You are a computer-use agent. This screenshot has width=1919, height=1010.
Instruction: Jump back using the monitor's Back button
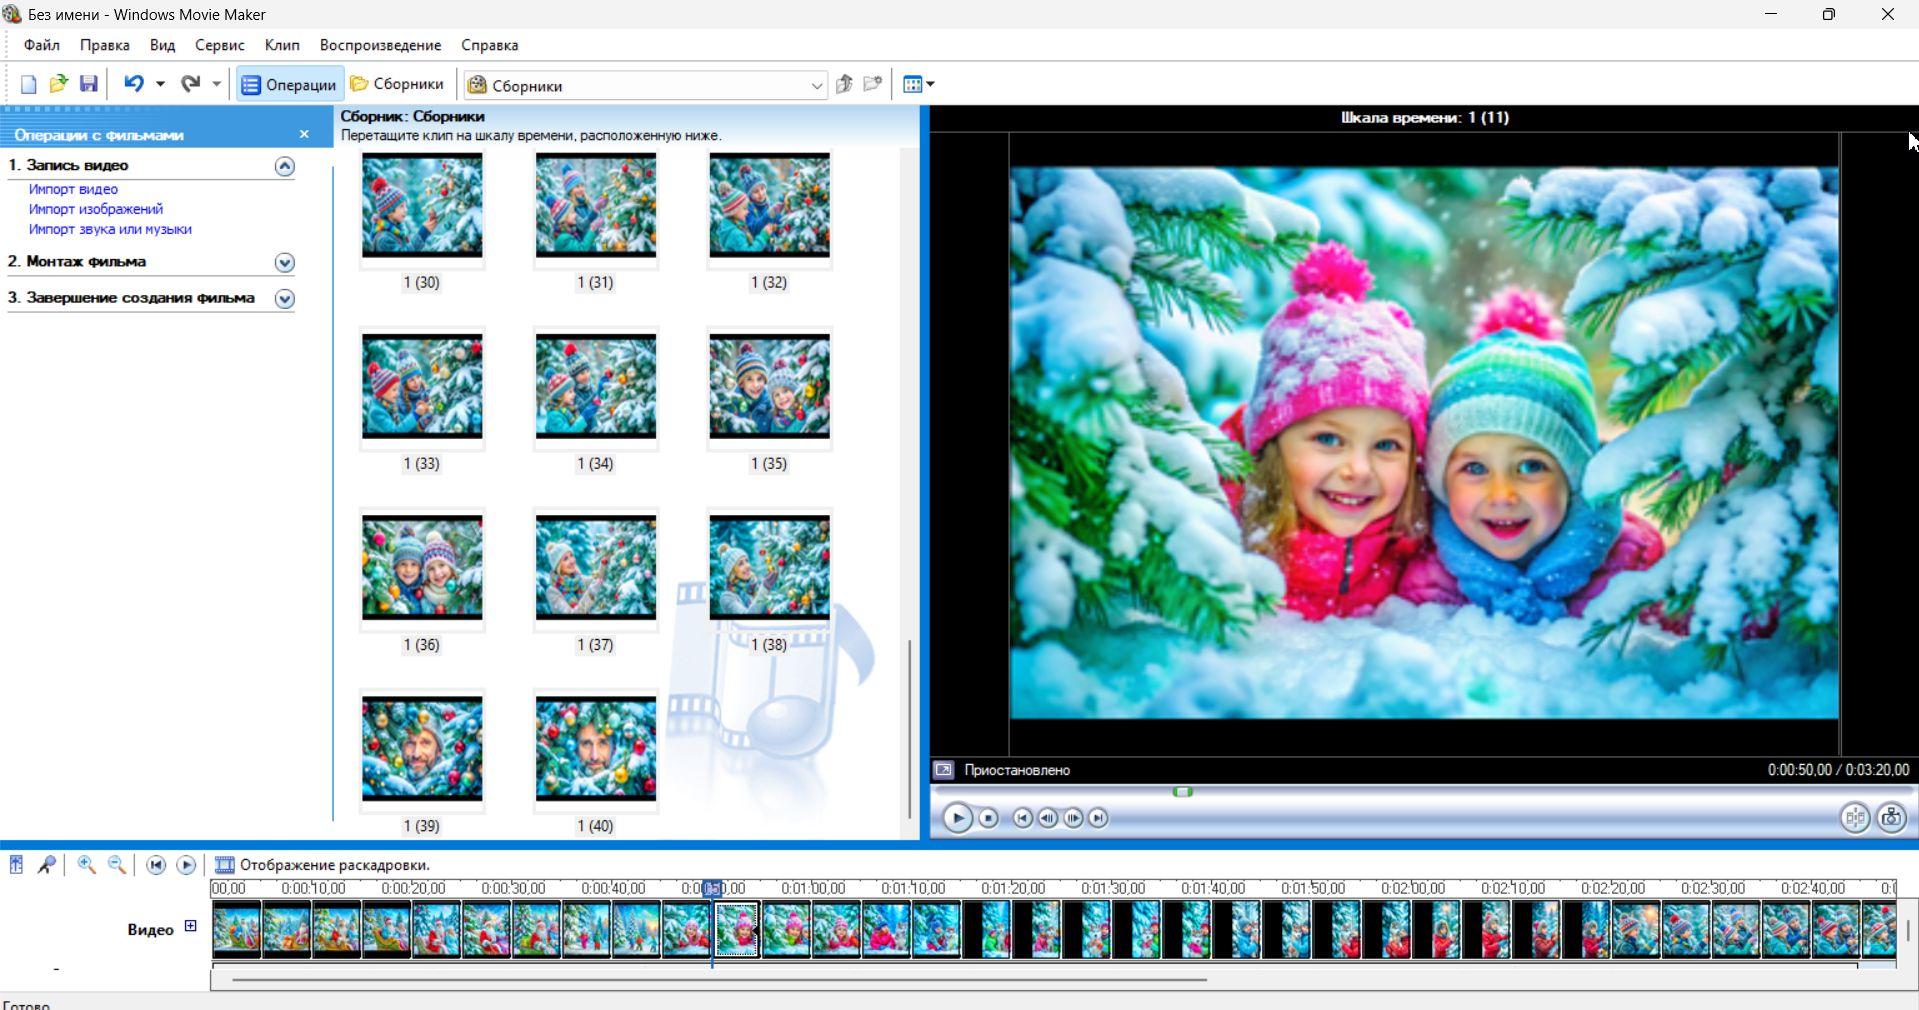[1022, 818]
